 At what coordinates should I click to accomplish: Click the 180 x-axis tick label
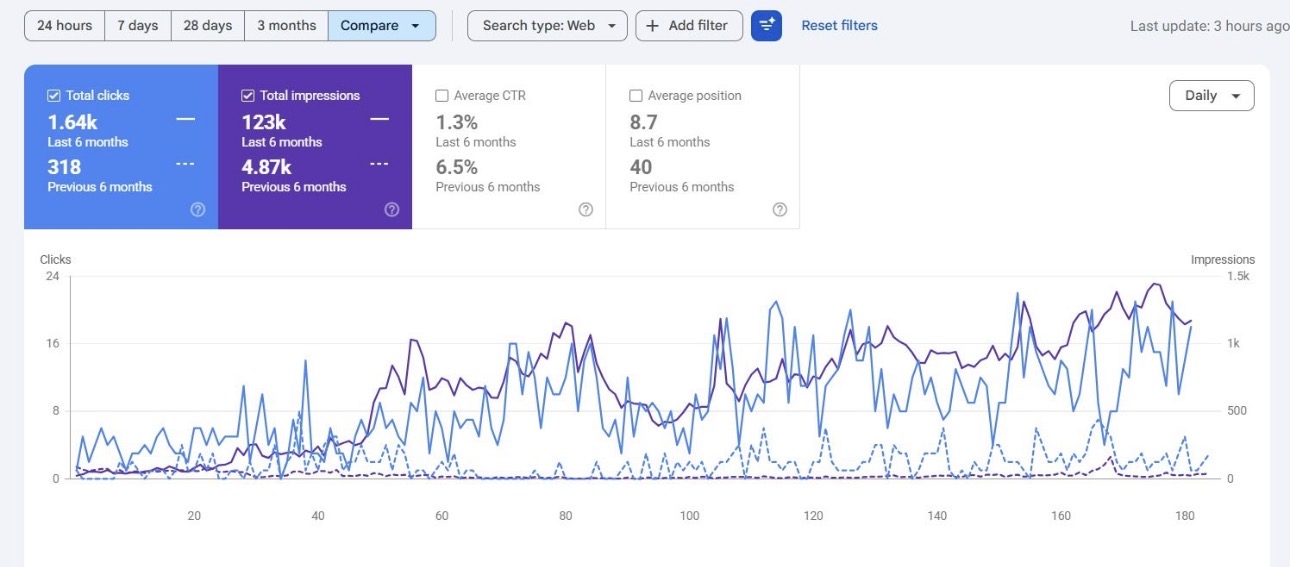tap(1185, 516)
